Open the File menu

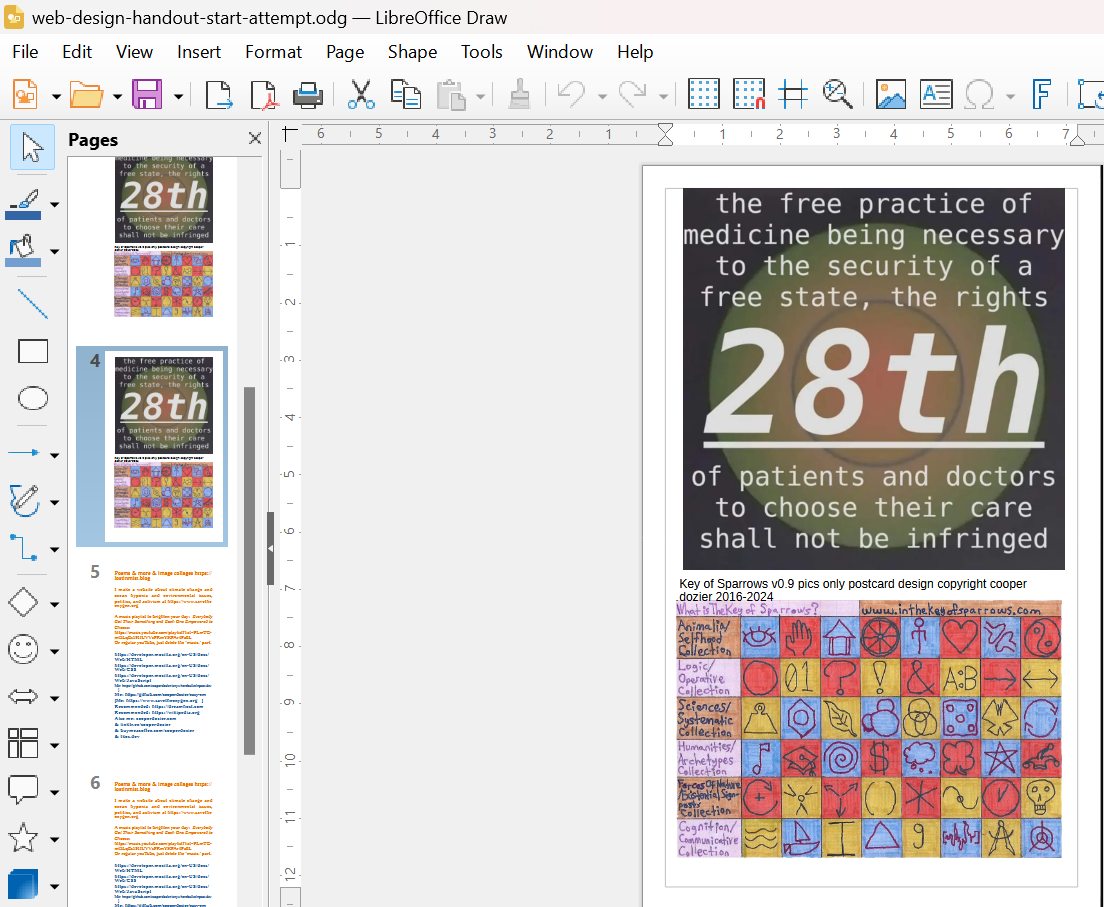[25, 52]
